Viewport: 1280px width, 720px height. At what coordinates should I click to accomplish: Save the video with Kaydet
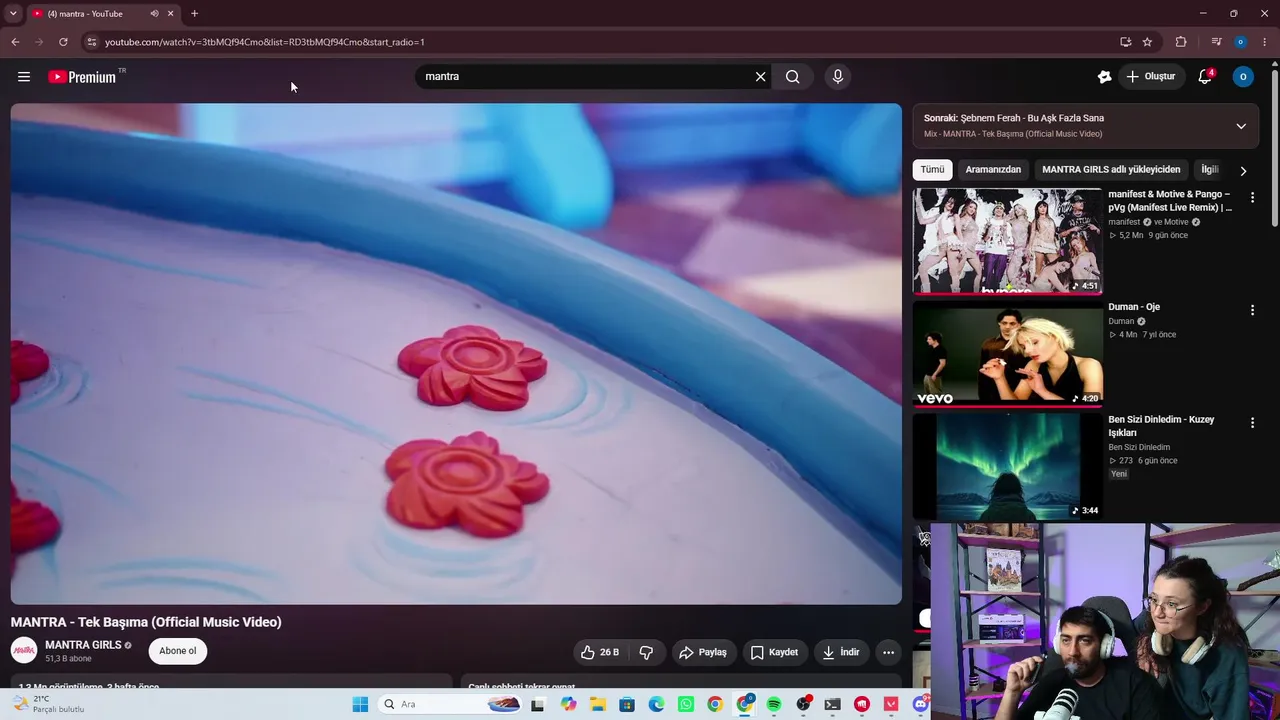(x=774, y=652)
